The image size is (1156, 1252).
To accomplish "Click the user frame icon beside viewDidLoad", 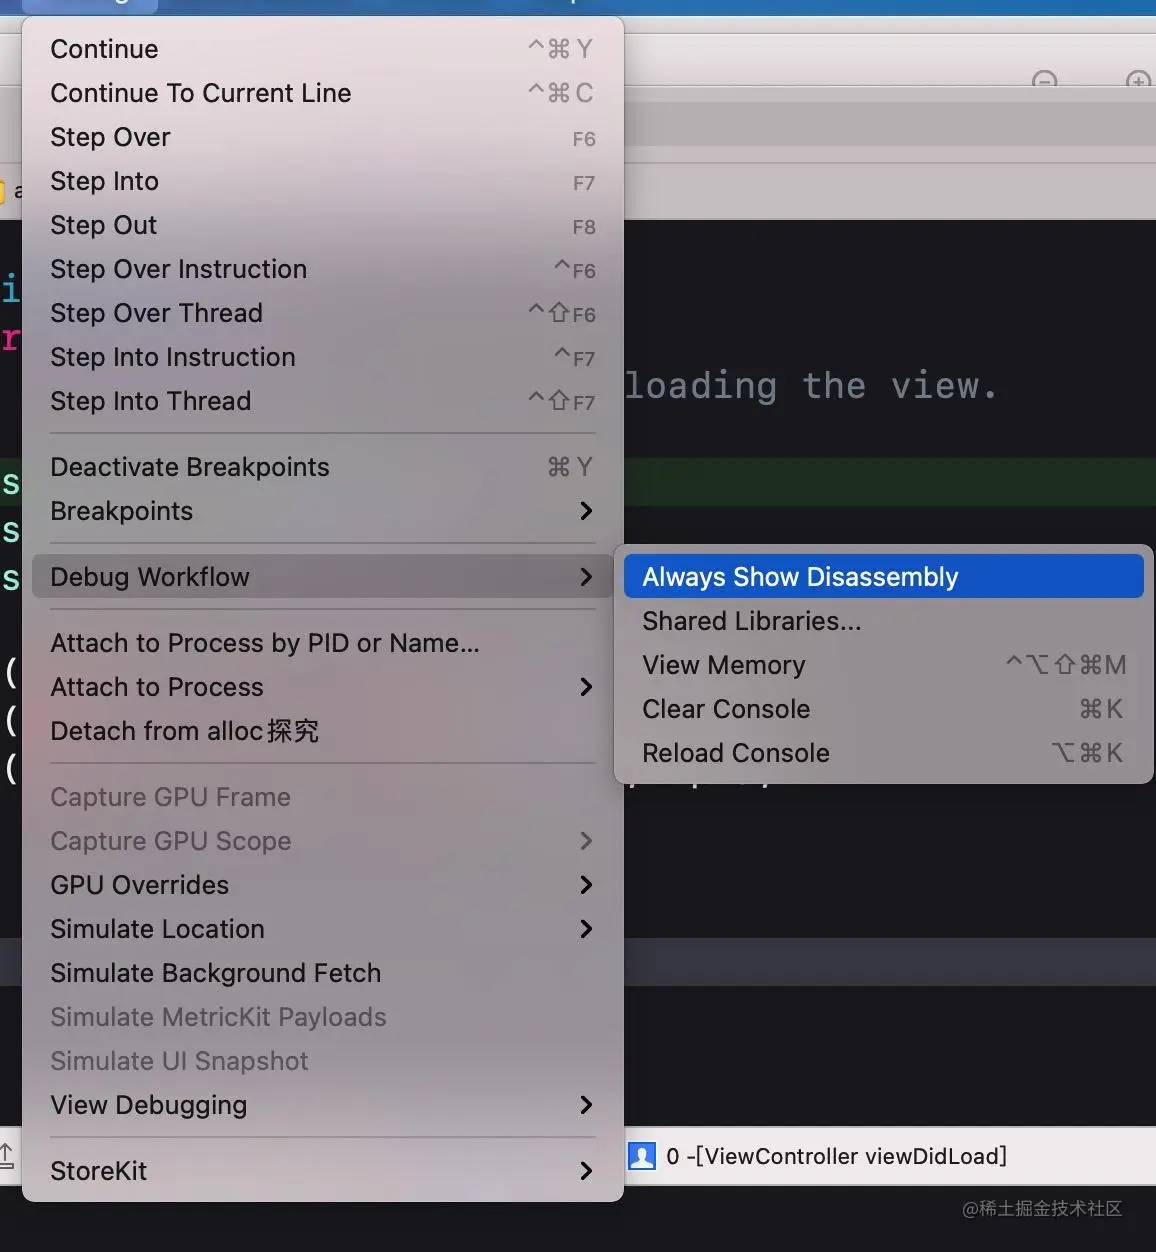I will pyautogui.click(x=641, y=1156).
